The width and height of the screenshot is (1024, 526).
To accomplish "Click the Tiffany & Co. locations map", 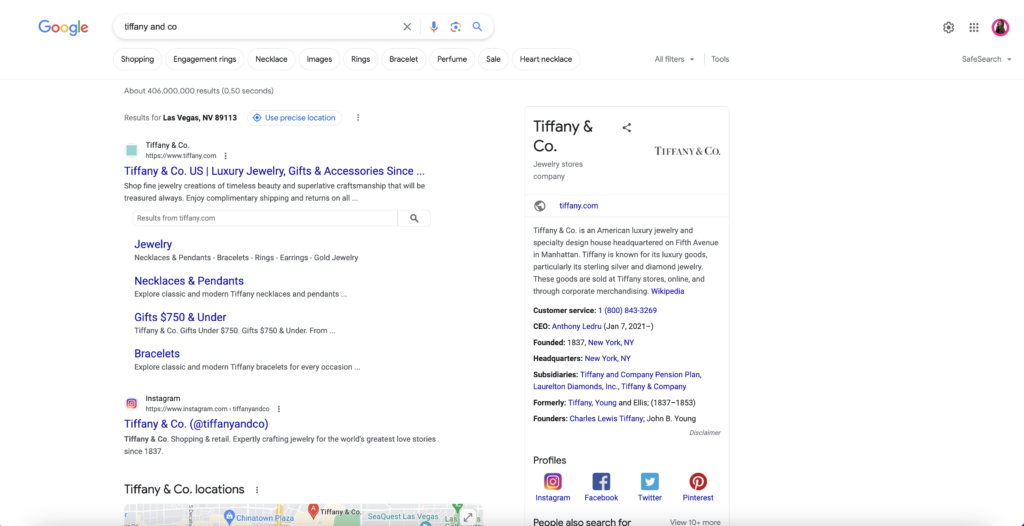I will [304, 515].
